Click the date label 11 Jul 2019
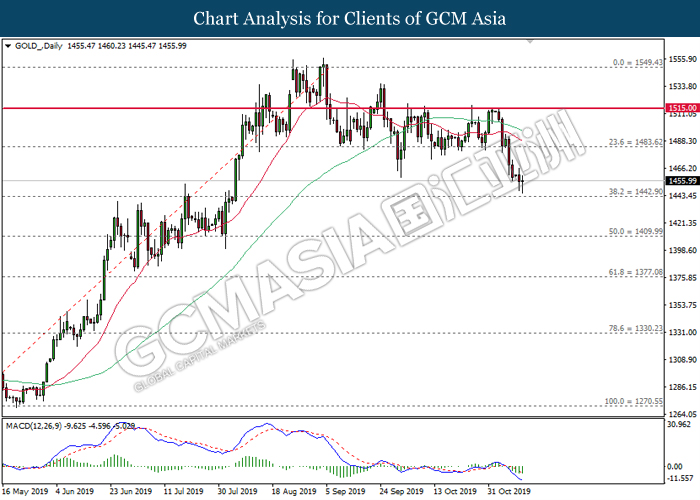This screenshot has width=700, height=500. (x=183, y=491)
